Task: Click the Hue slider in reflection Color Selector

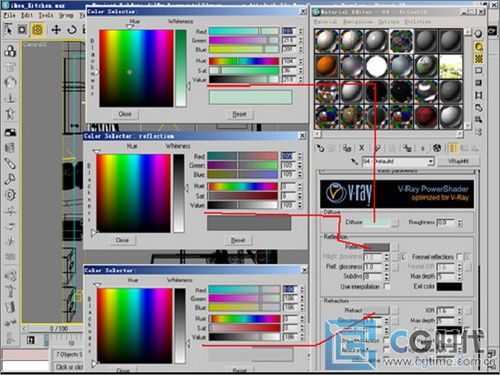Action: (x=243, y=186)
